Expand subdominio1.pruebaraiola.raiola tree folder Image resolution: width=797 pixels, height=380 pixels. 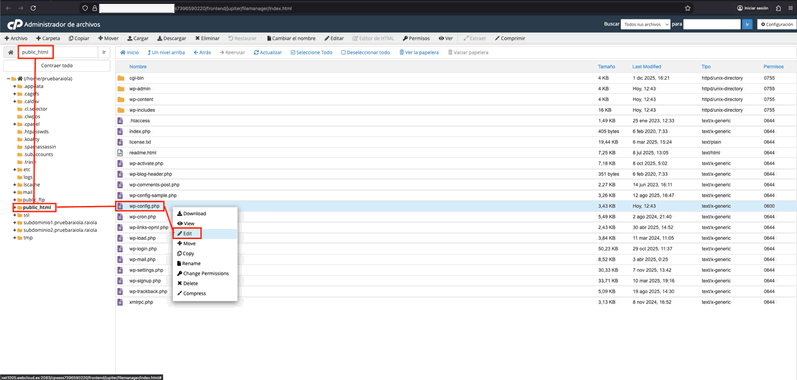(x=15, y=223)
